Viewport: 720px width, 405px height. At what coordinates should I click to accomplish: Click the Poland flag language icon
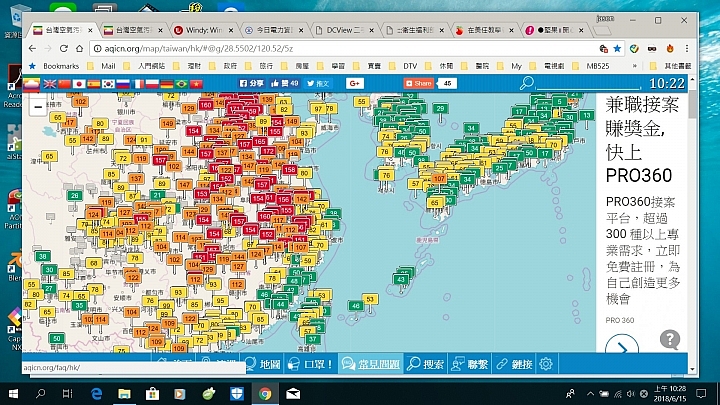152,84
